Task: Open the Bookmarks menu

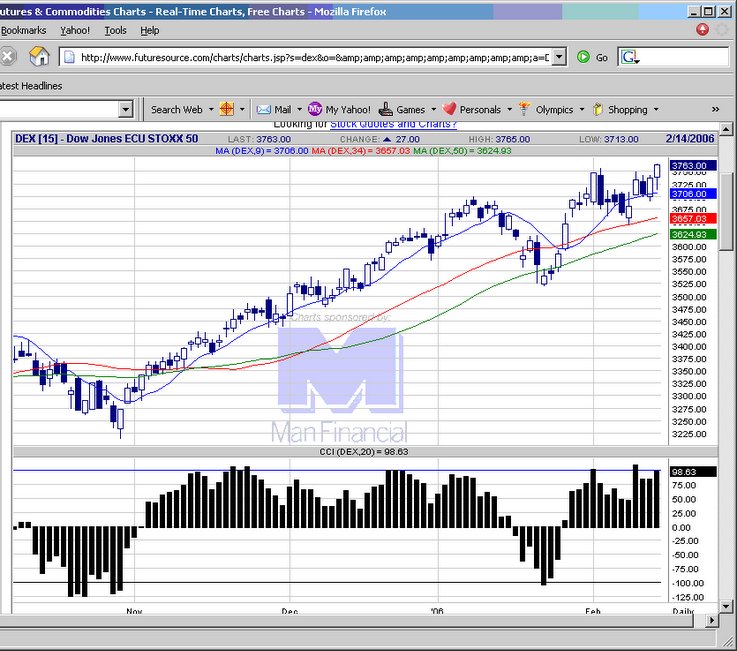Action: 24,31
